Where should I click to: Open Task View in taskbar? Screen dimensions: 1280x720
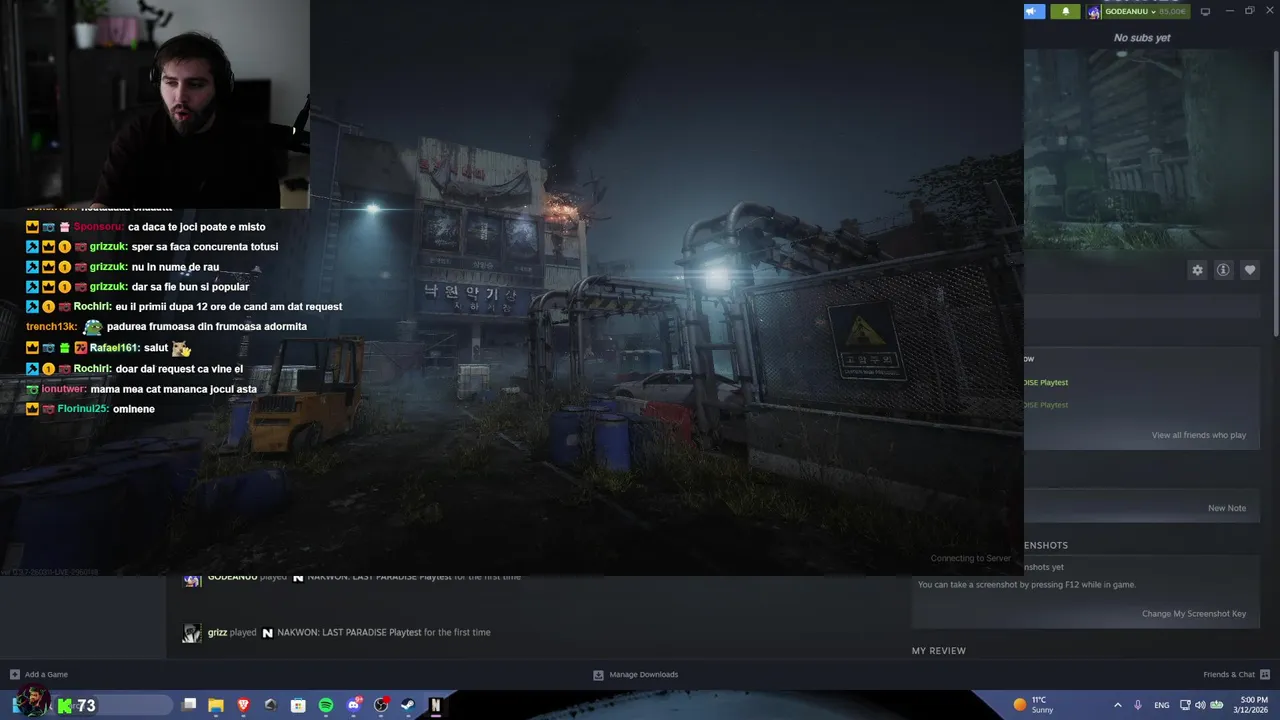point(189,705)
